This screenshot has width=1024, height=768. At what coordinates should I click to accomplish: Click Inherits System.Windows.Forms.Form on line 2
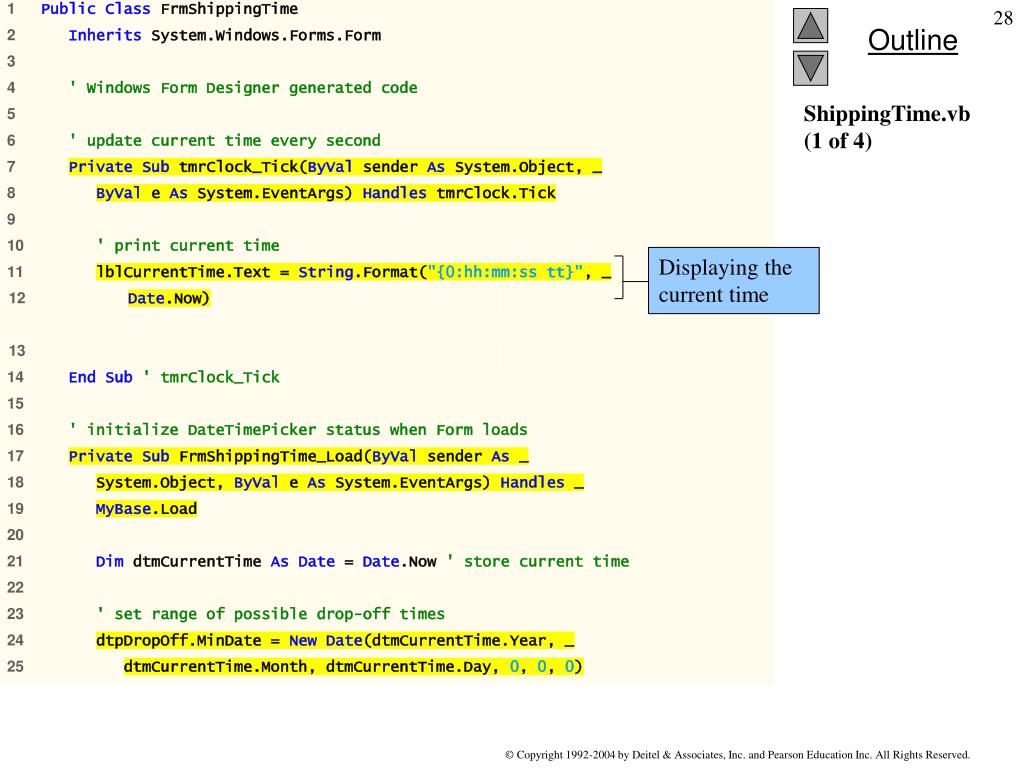[x=225, y=35]
